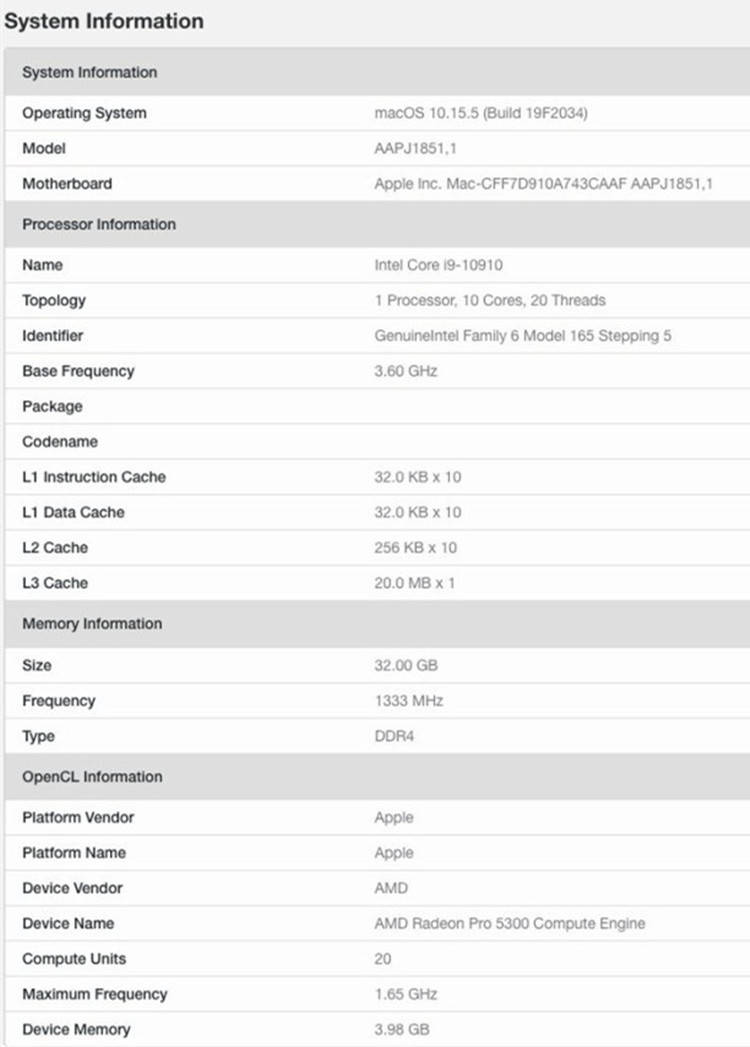
Task: Click the L2 Cache 256 KB value
Action: (x=415, y=548)
